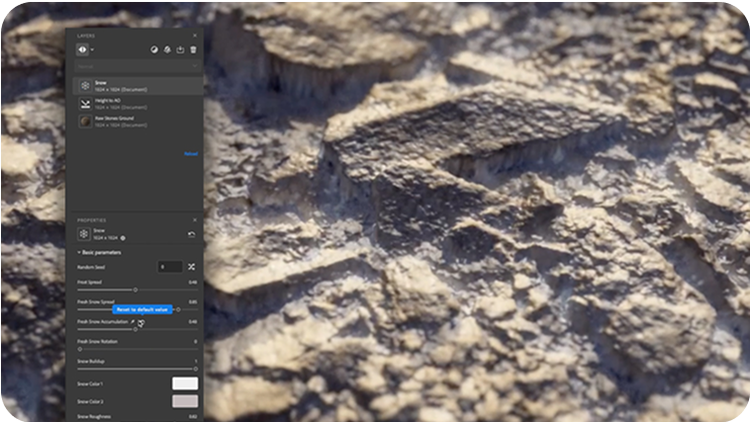Randomize the seed with the shuffle icon
Image resolution: width=750 pixels, height=422 pixels.
click(191, 267)
